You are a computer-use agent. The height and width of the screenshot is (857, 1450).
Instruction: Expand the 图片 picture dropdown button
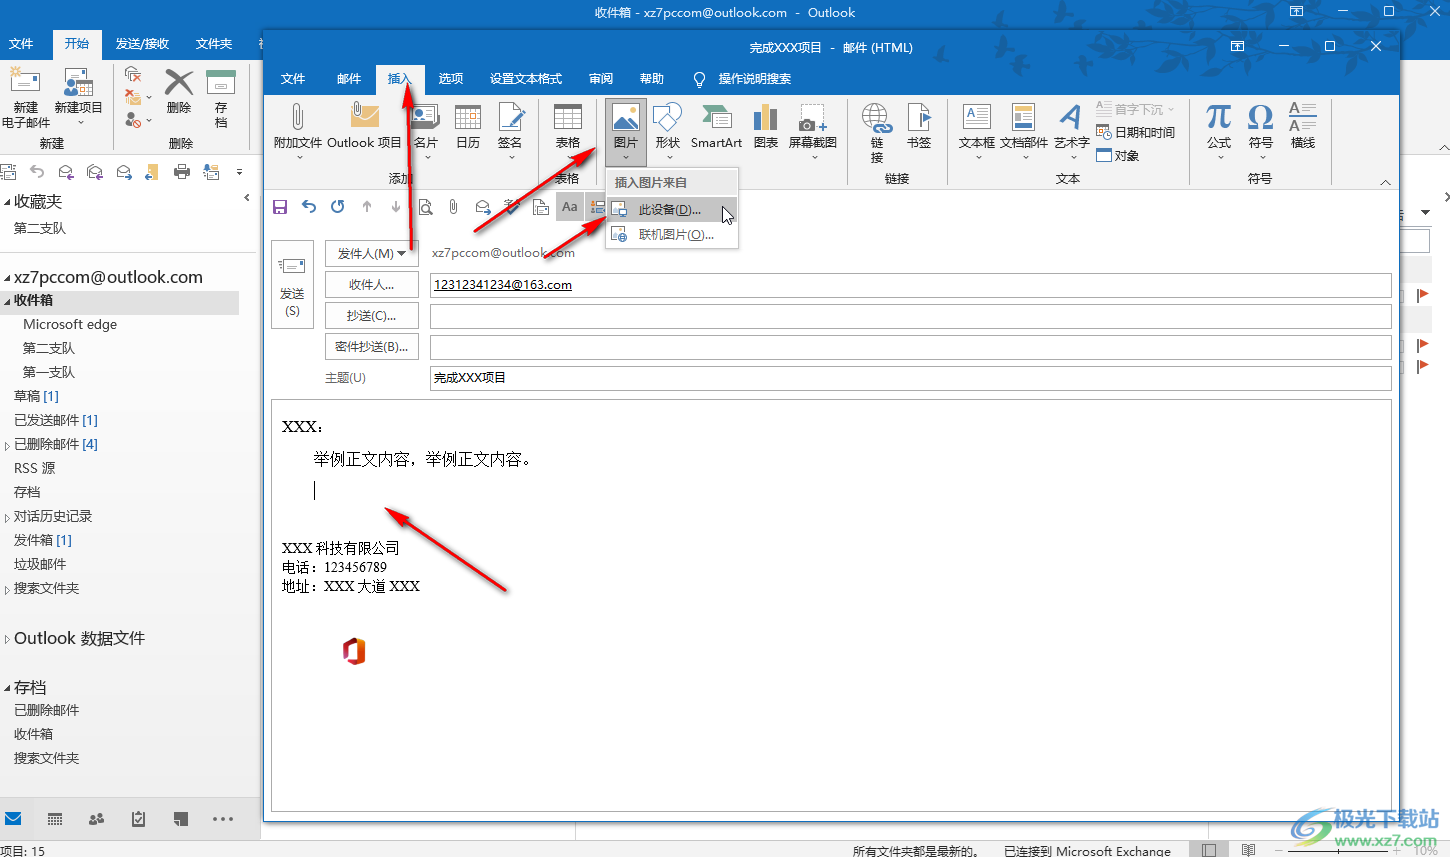tap(626, 155)
